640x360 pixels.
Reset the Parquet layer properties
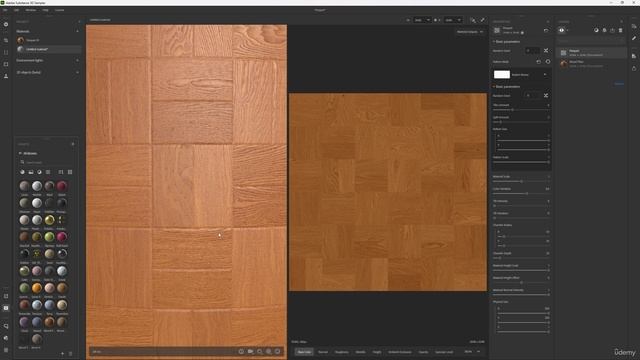(x=546, y=30)
